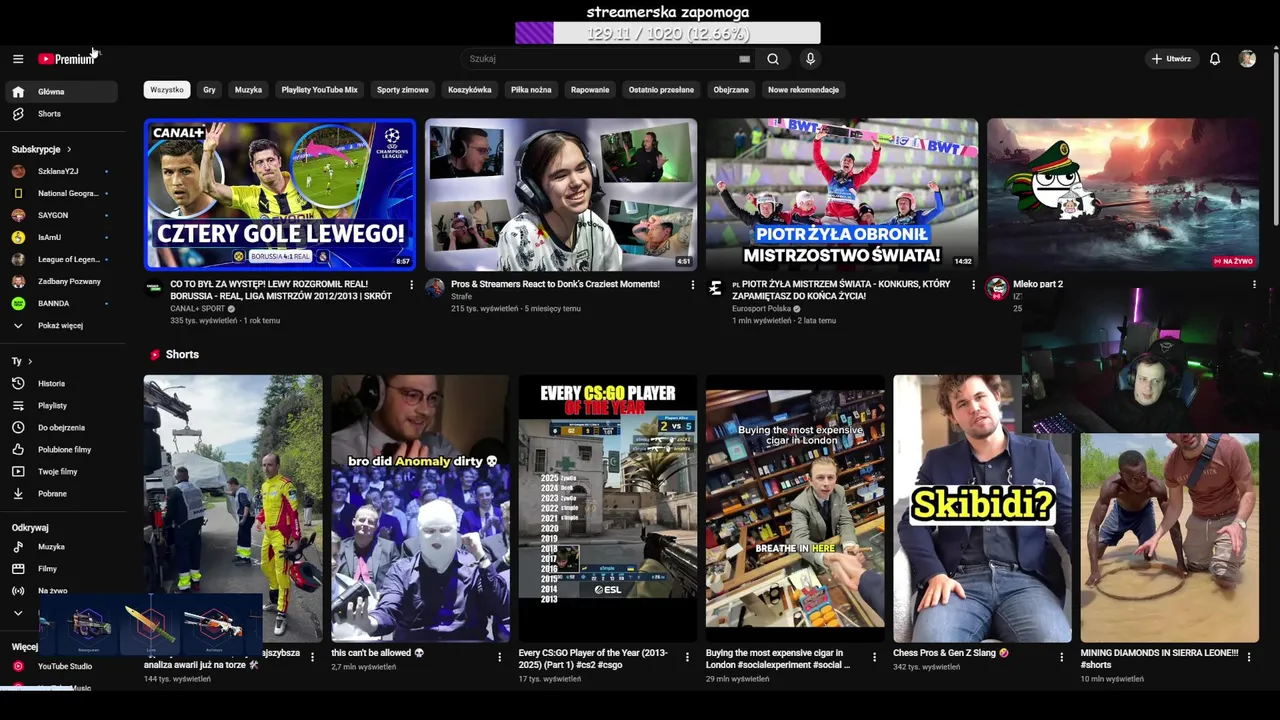The image size is (1280, 720).
Task: Open Every CS:GO Player short
Action: click(x=607, y=508)
